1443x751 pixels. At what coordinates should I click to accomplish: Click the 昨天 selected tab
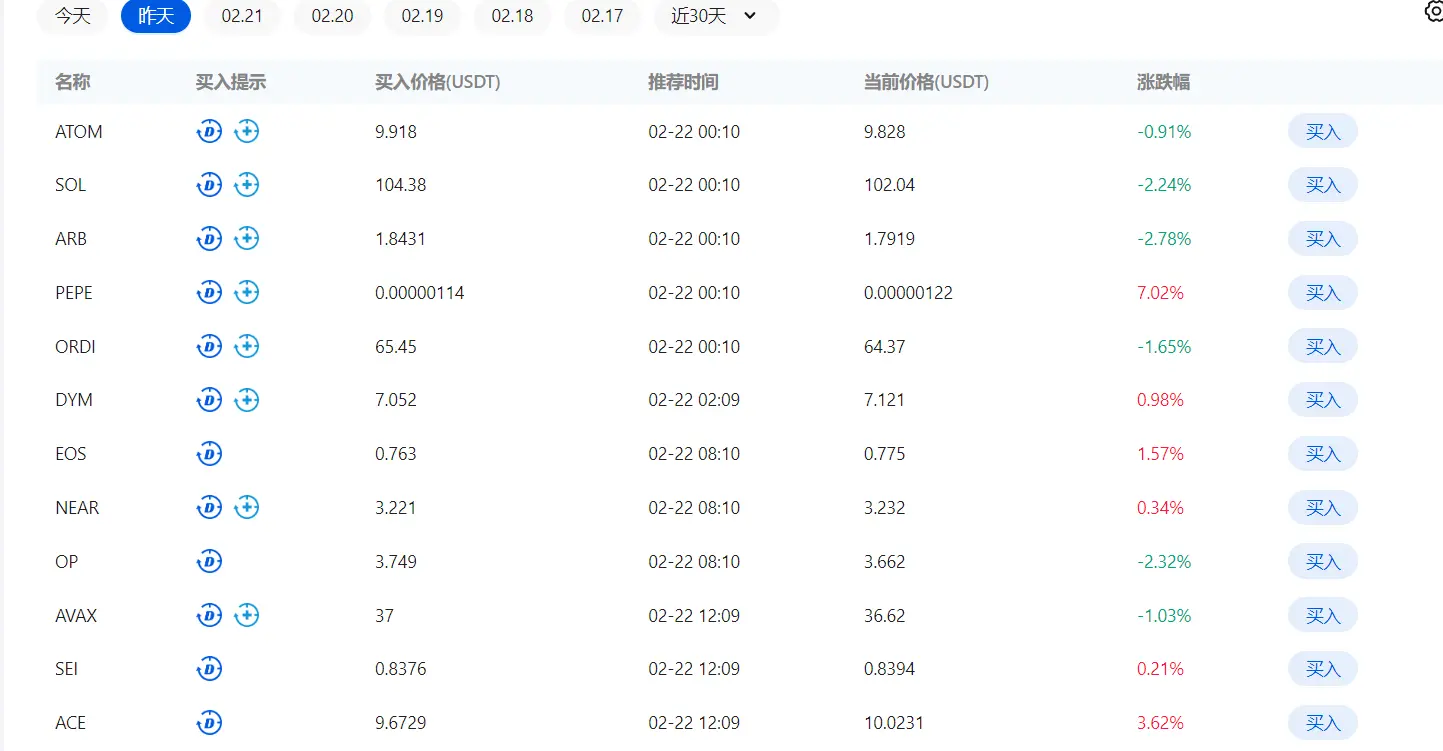156,16
